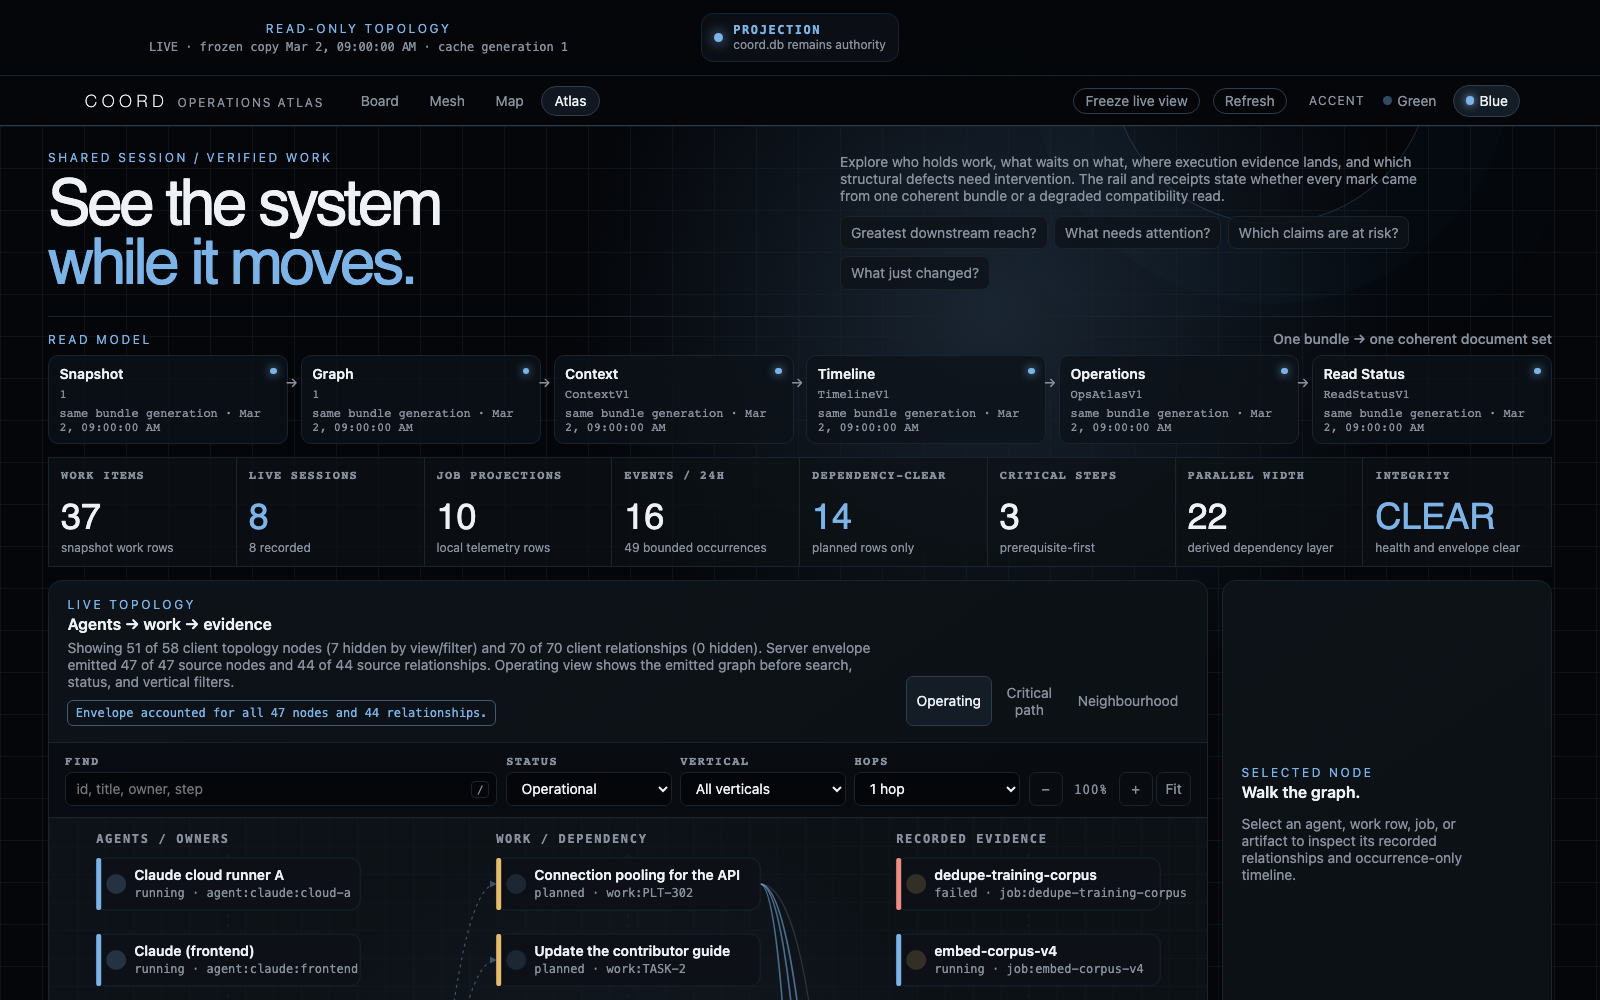Select Connection pooling for the API node
The height and width of the screenshot is (1000, 1600).
628,884
